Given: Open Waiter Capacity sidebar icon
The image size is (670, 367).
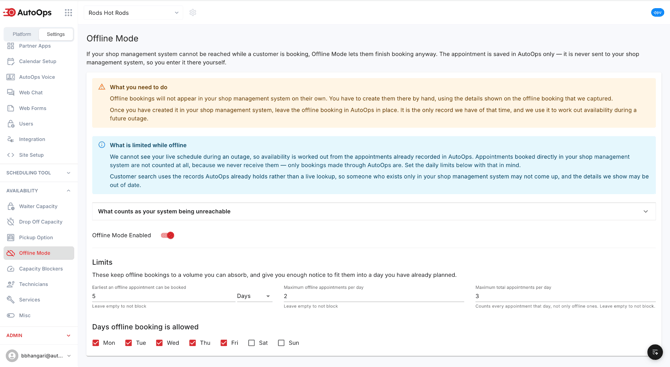Looking at the screenshot, I should (11, 206).
